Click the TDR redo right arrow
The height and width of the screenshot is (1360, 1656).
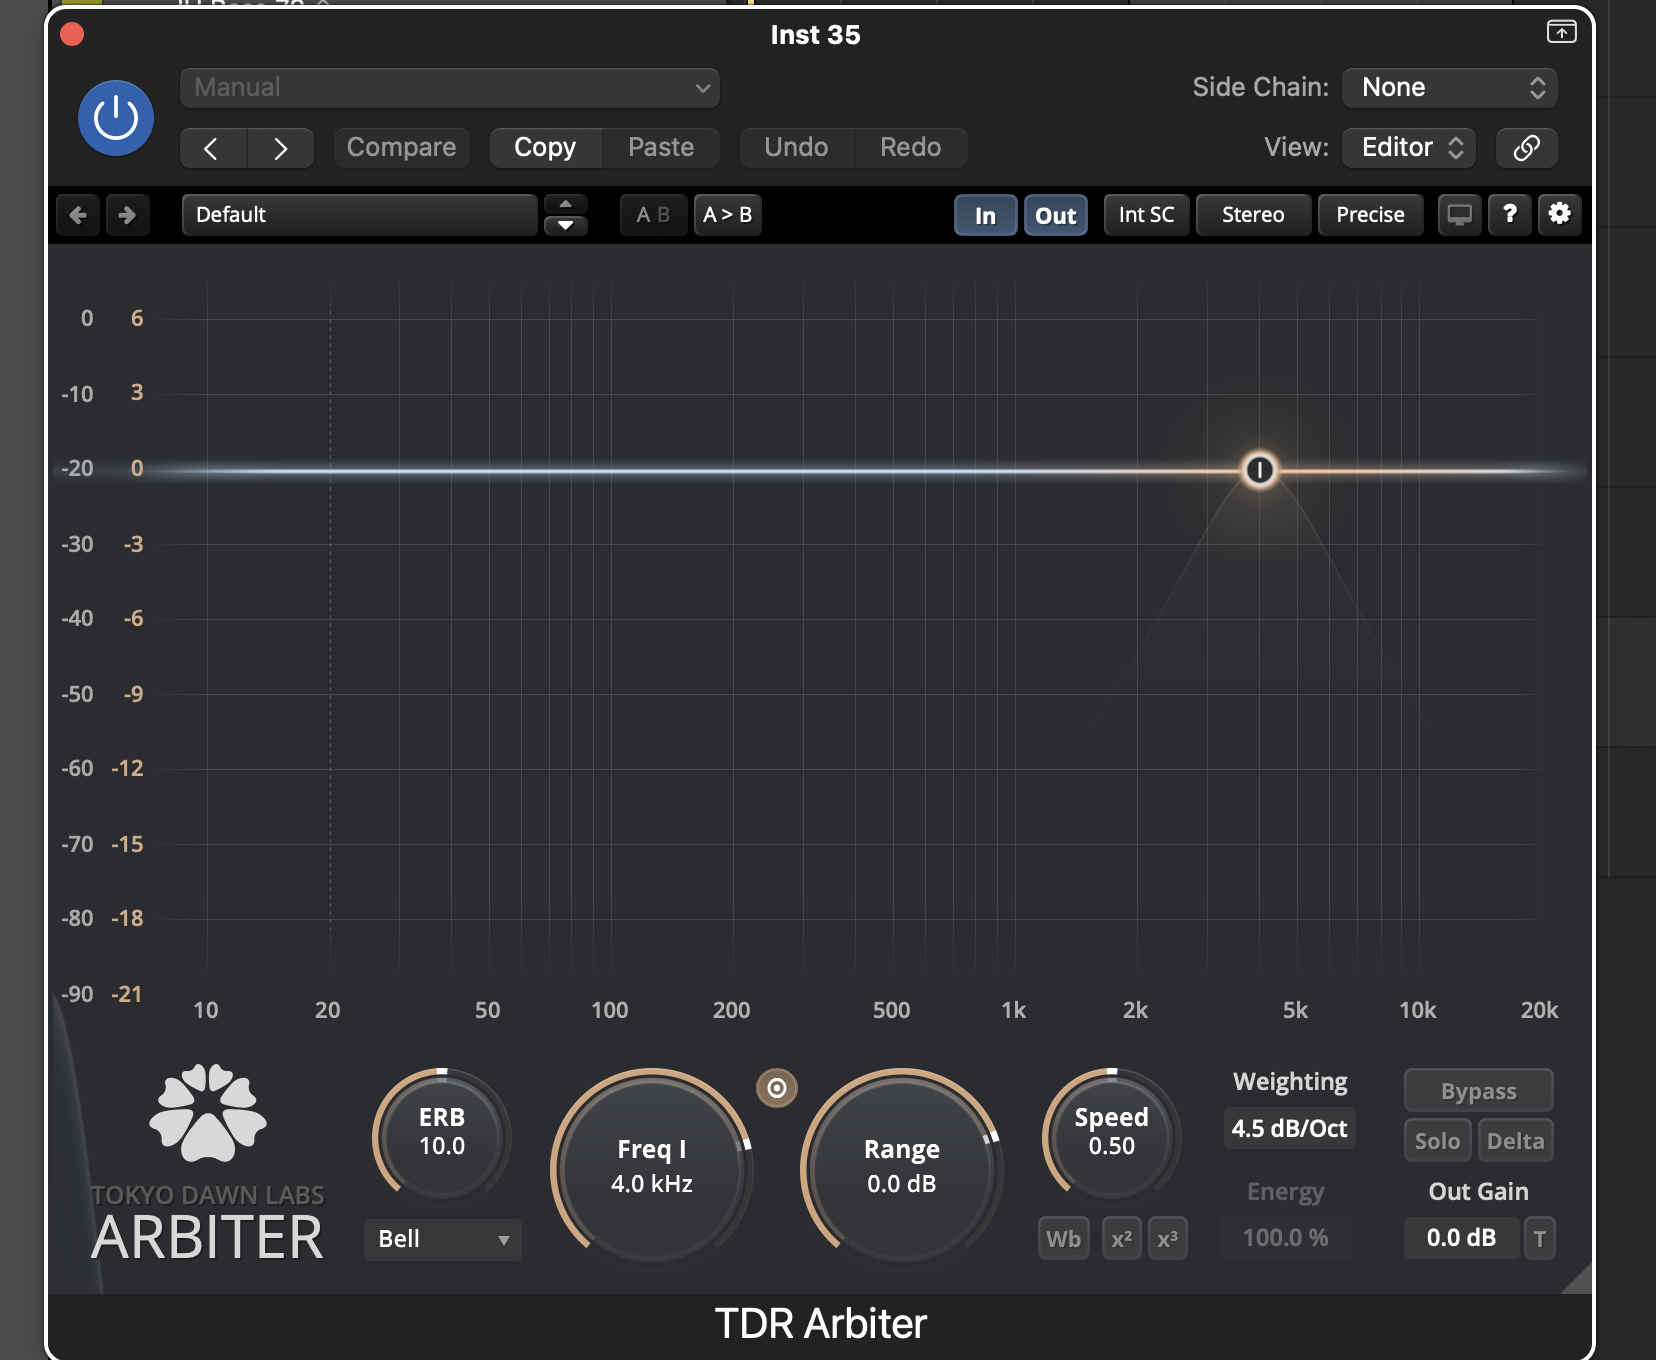pyautogui.click(x=127, y=215)
